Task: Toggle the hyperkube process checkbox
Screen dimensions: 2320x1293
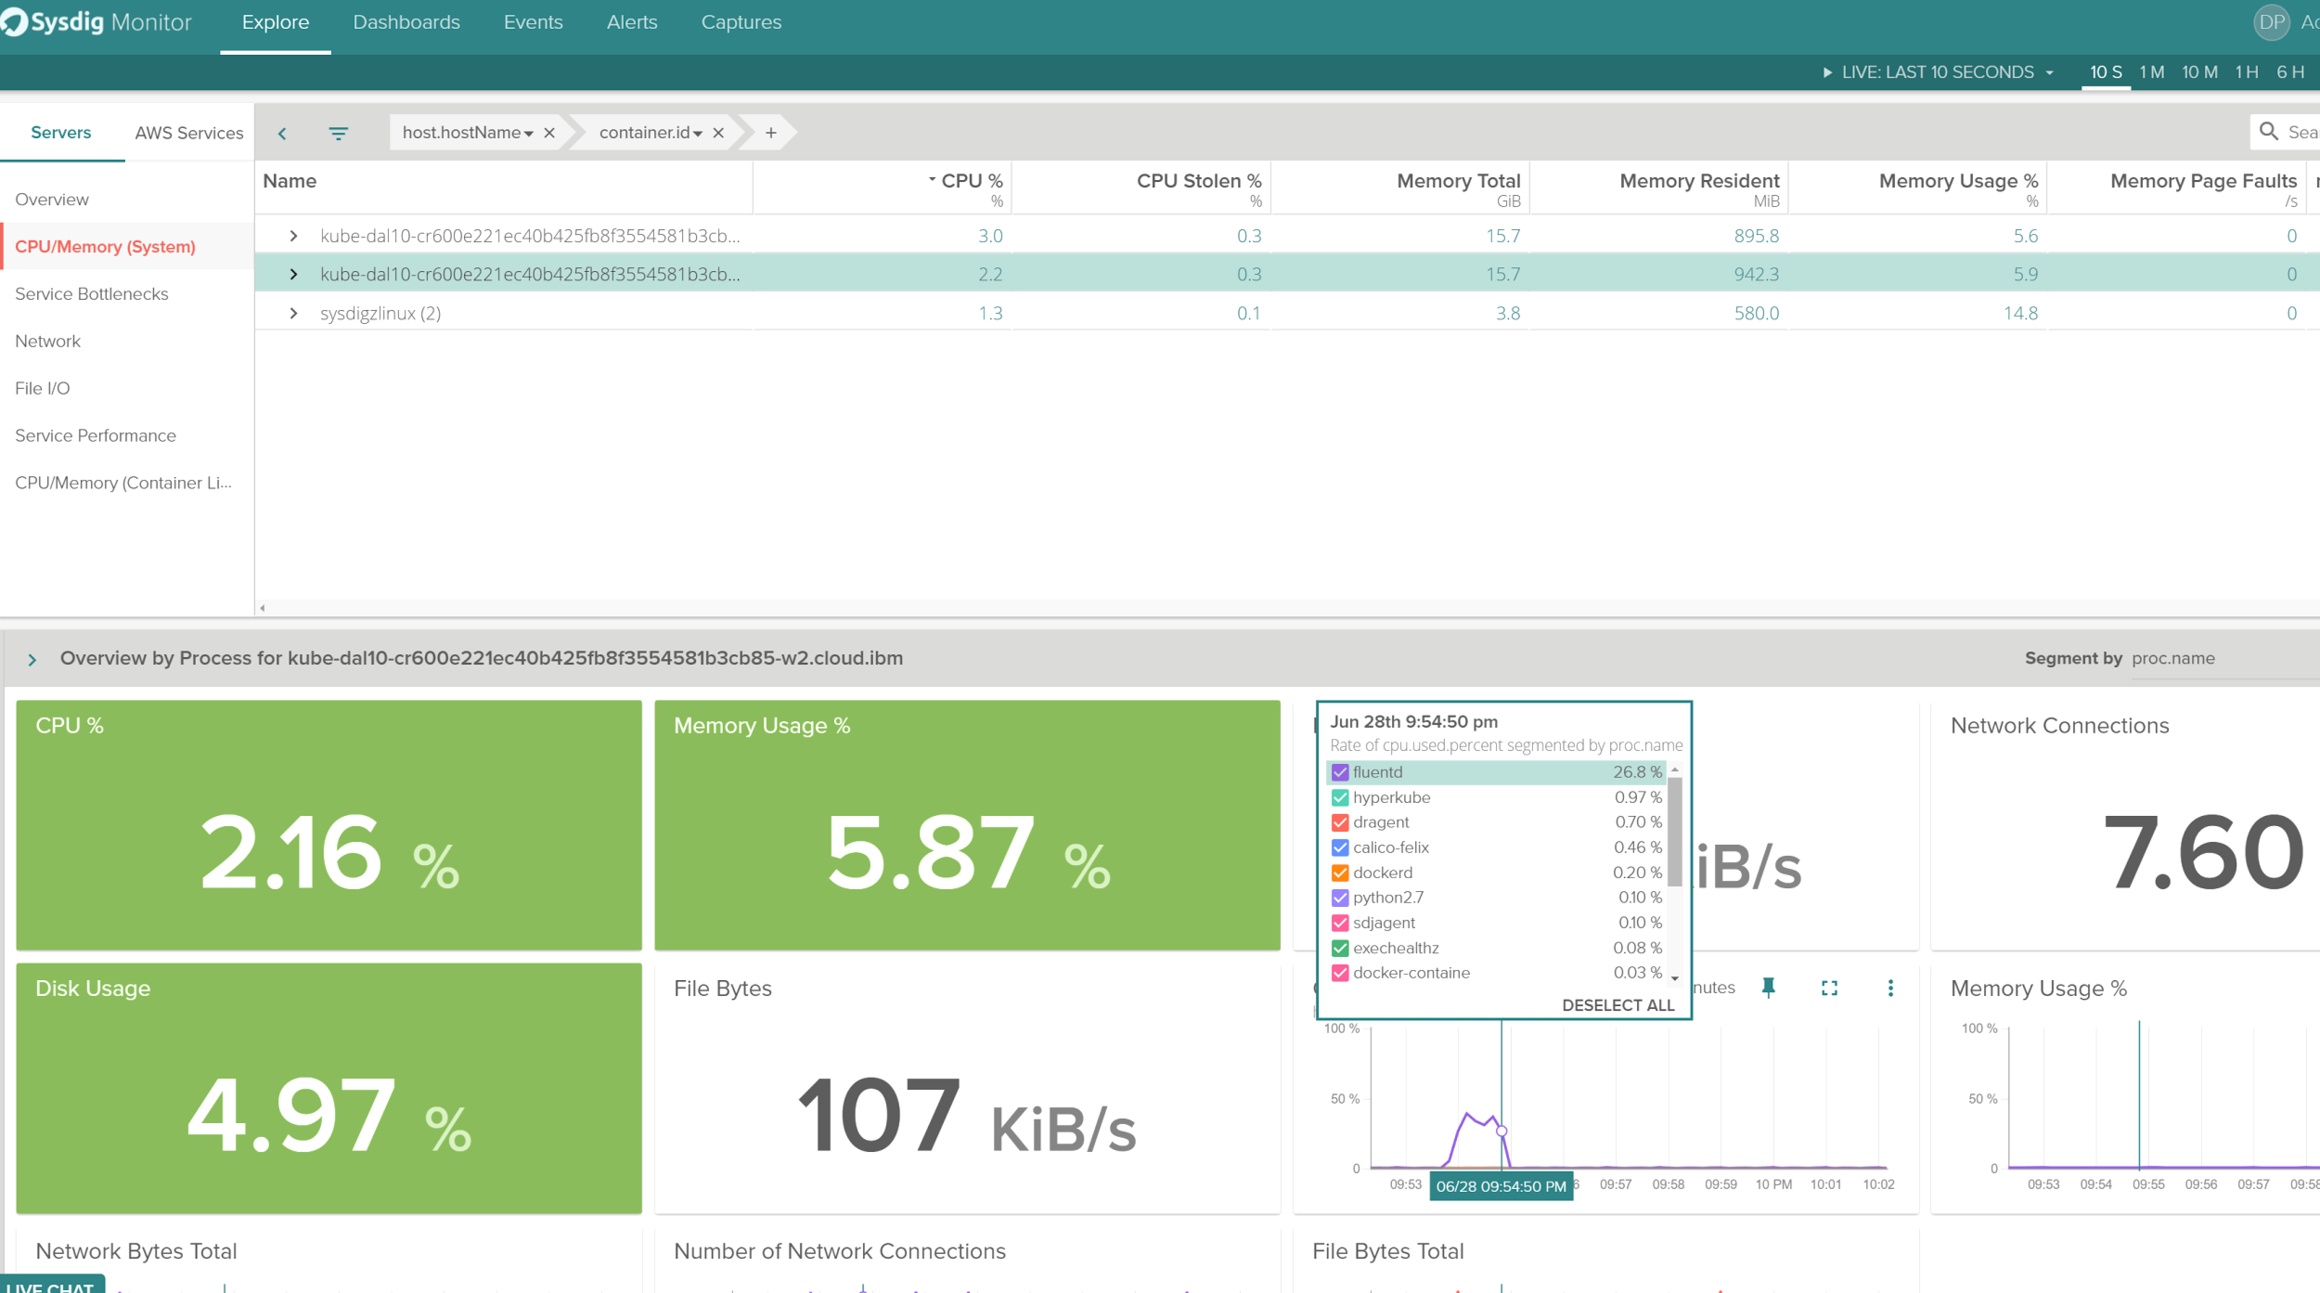Action: tap(1340, 797)
